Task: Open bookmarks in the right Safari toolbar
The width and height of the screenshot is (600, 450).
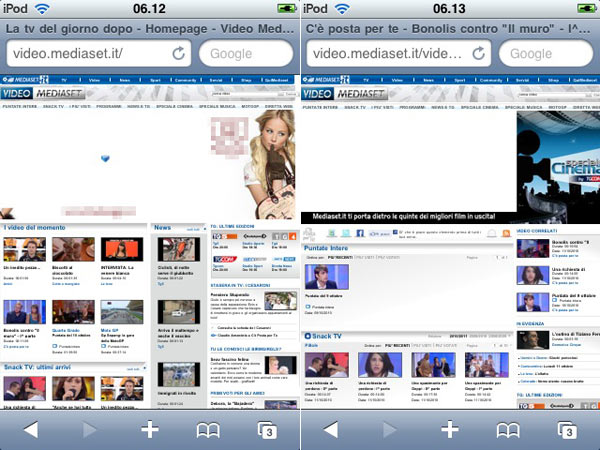Action: [x=508, y=429]
